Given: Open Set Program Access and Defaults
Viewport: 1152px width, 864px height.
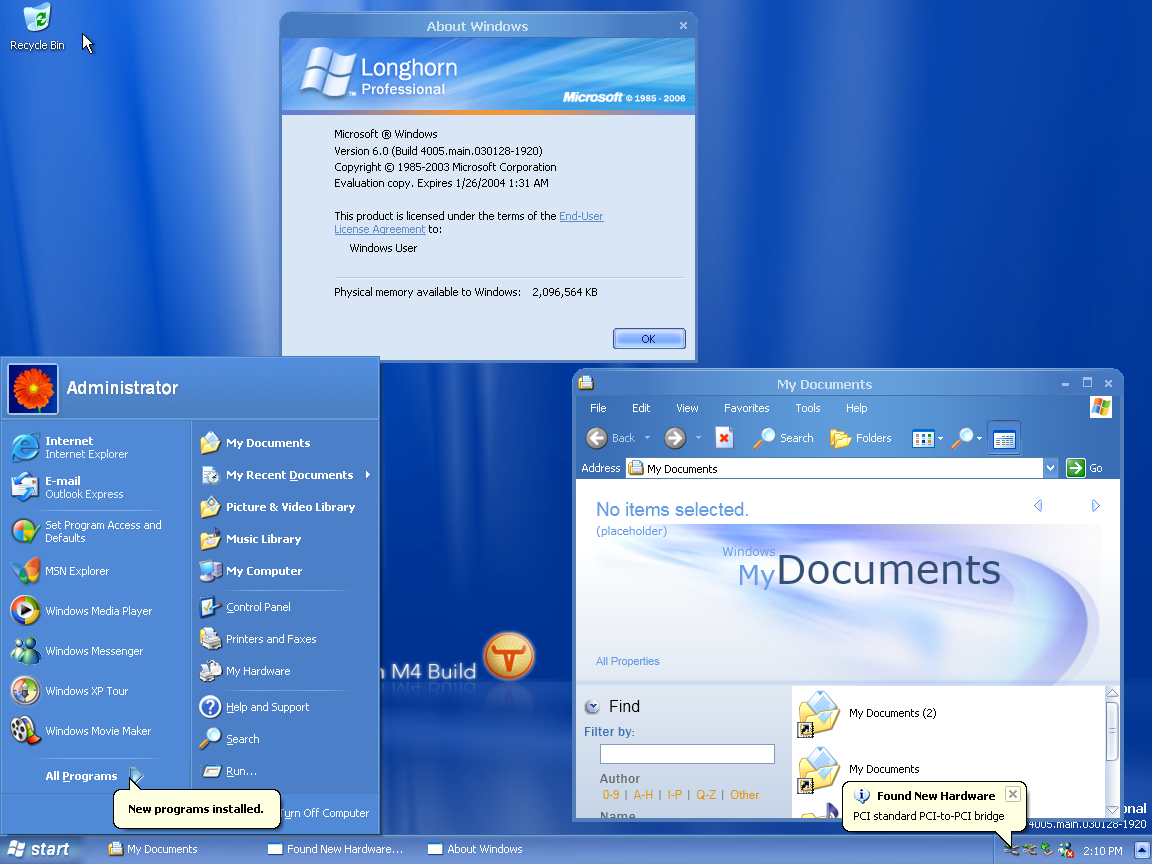Looking at the screenshot, I should [x=87, y=531].
